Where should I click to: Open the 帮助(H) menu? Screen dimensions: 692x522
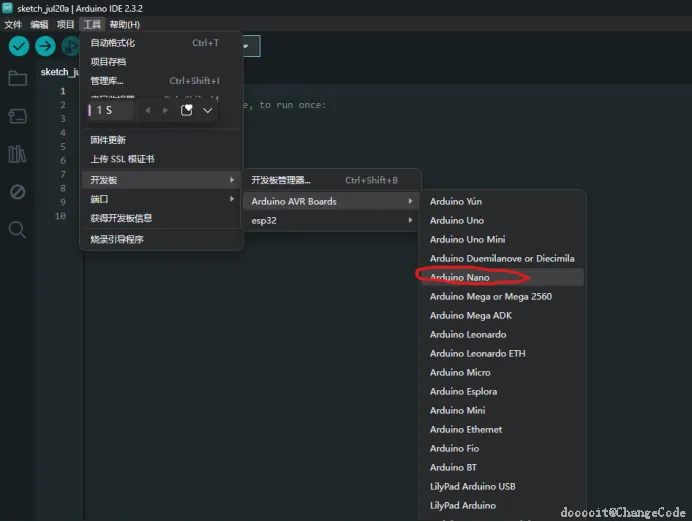[125, 24]
